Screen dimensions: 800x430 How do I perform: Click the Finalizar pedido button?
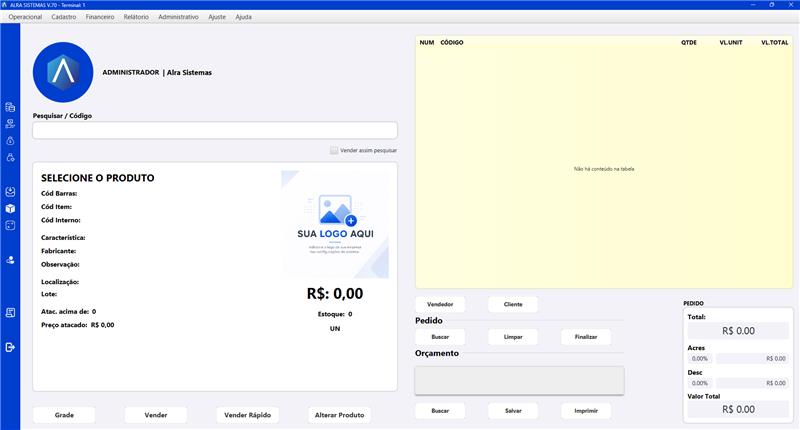(586, 337)
